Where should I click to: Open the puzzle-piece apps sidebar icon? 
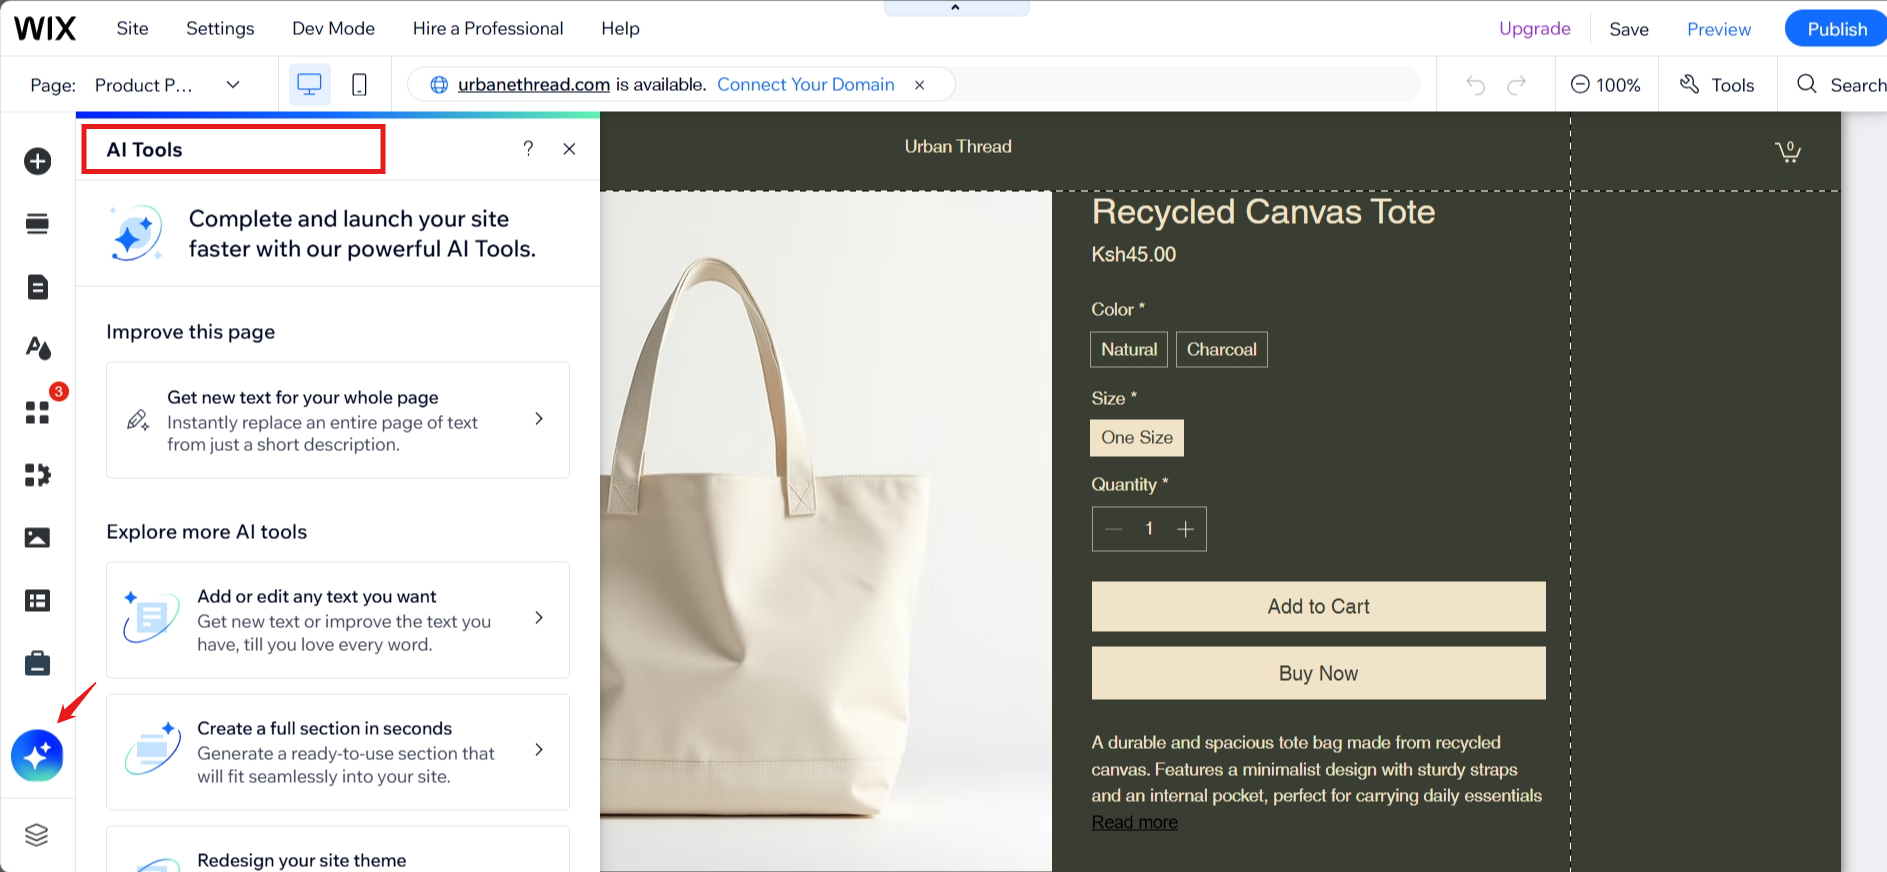tap(37, 475)
